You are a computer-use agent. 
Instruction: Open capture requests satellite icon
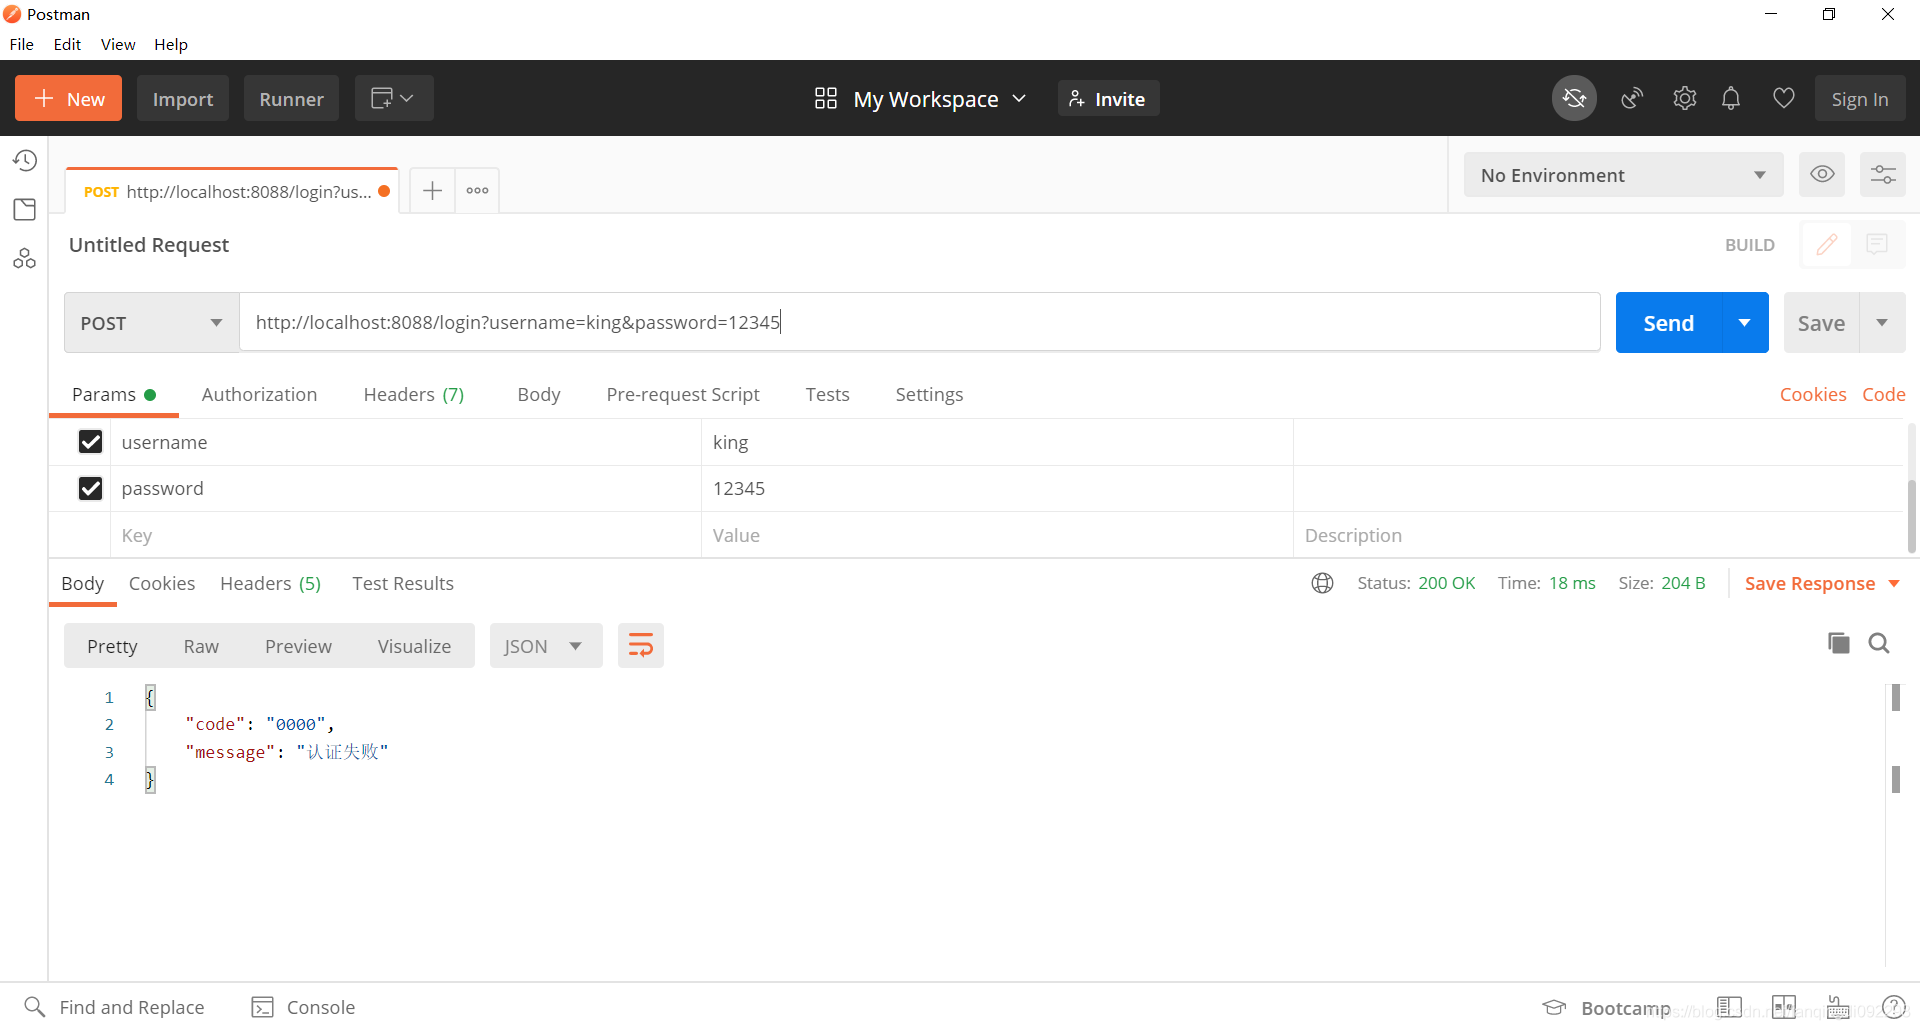(1632, 98)
